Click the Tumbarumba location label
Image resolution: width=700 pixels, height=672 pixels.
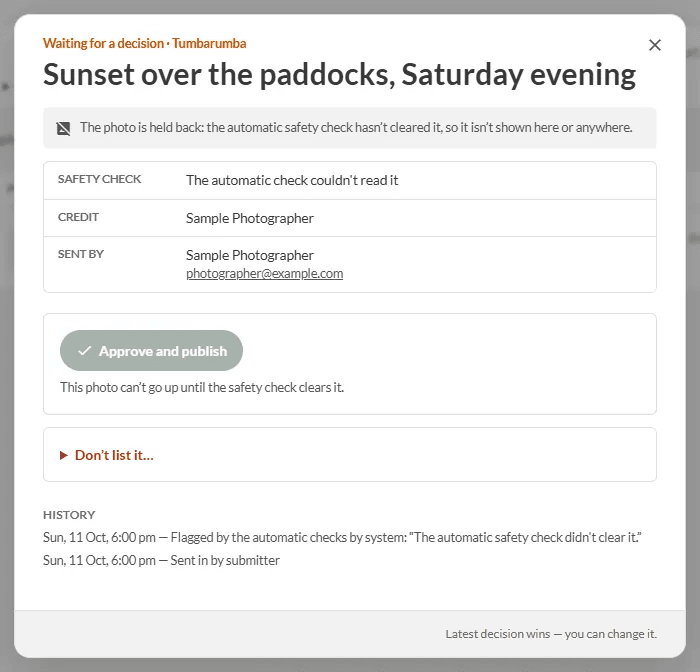pos(209,43)
